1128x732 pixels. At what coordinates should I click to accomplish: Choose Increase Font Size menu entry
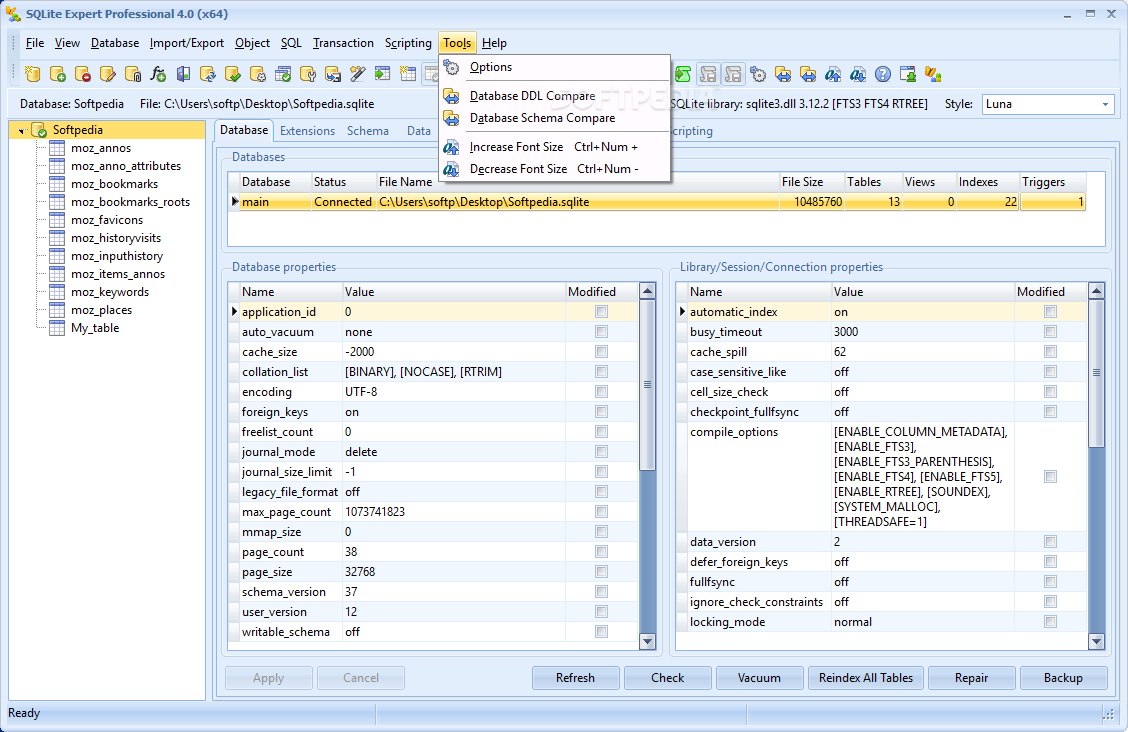click(555, 147)
